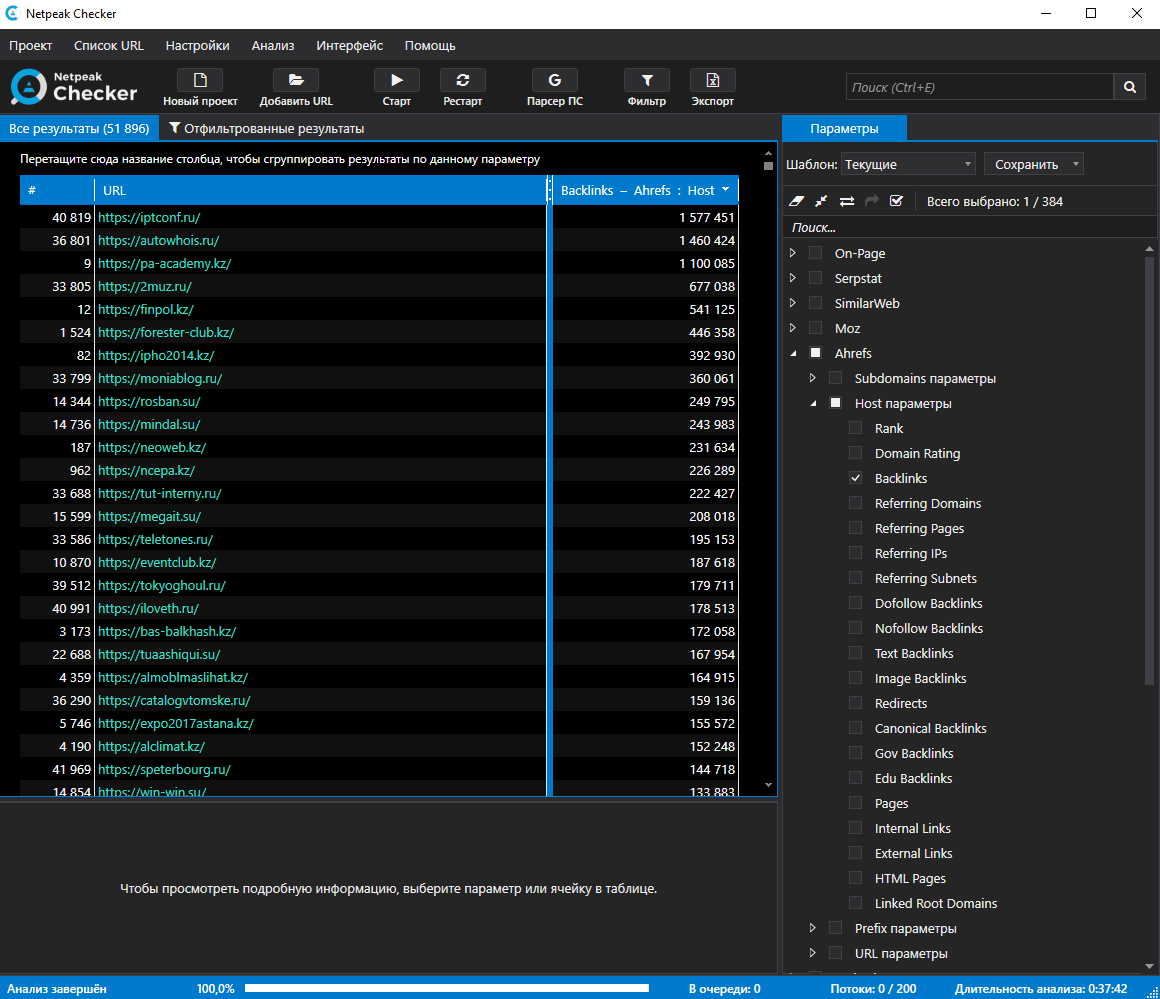The height and width of the screenshot is (999, 1160).
Task: Click the magnifier search button
Action: coord(1130,87)
